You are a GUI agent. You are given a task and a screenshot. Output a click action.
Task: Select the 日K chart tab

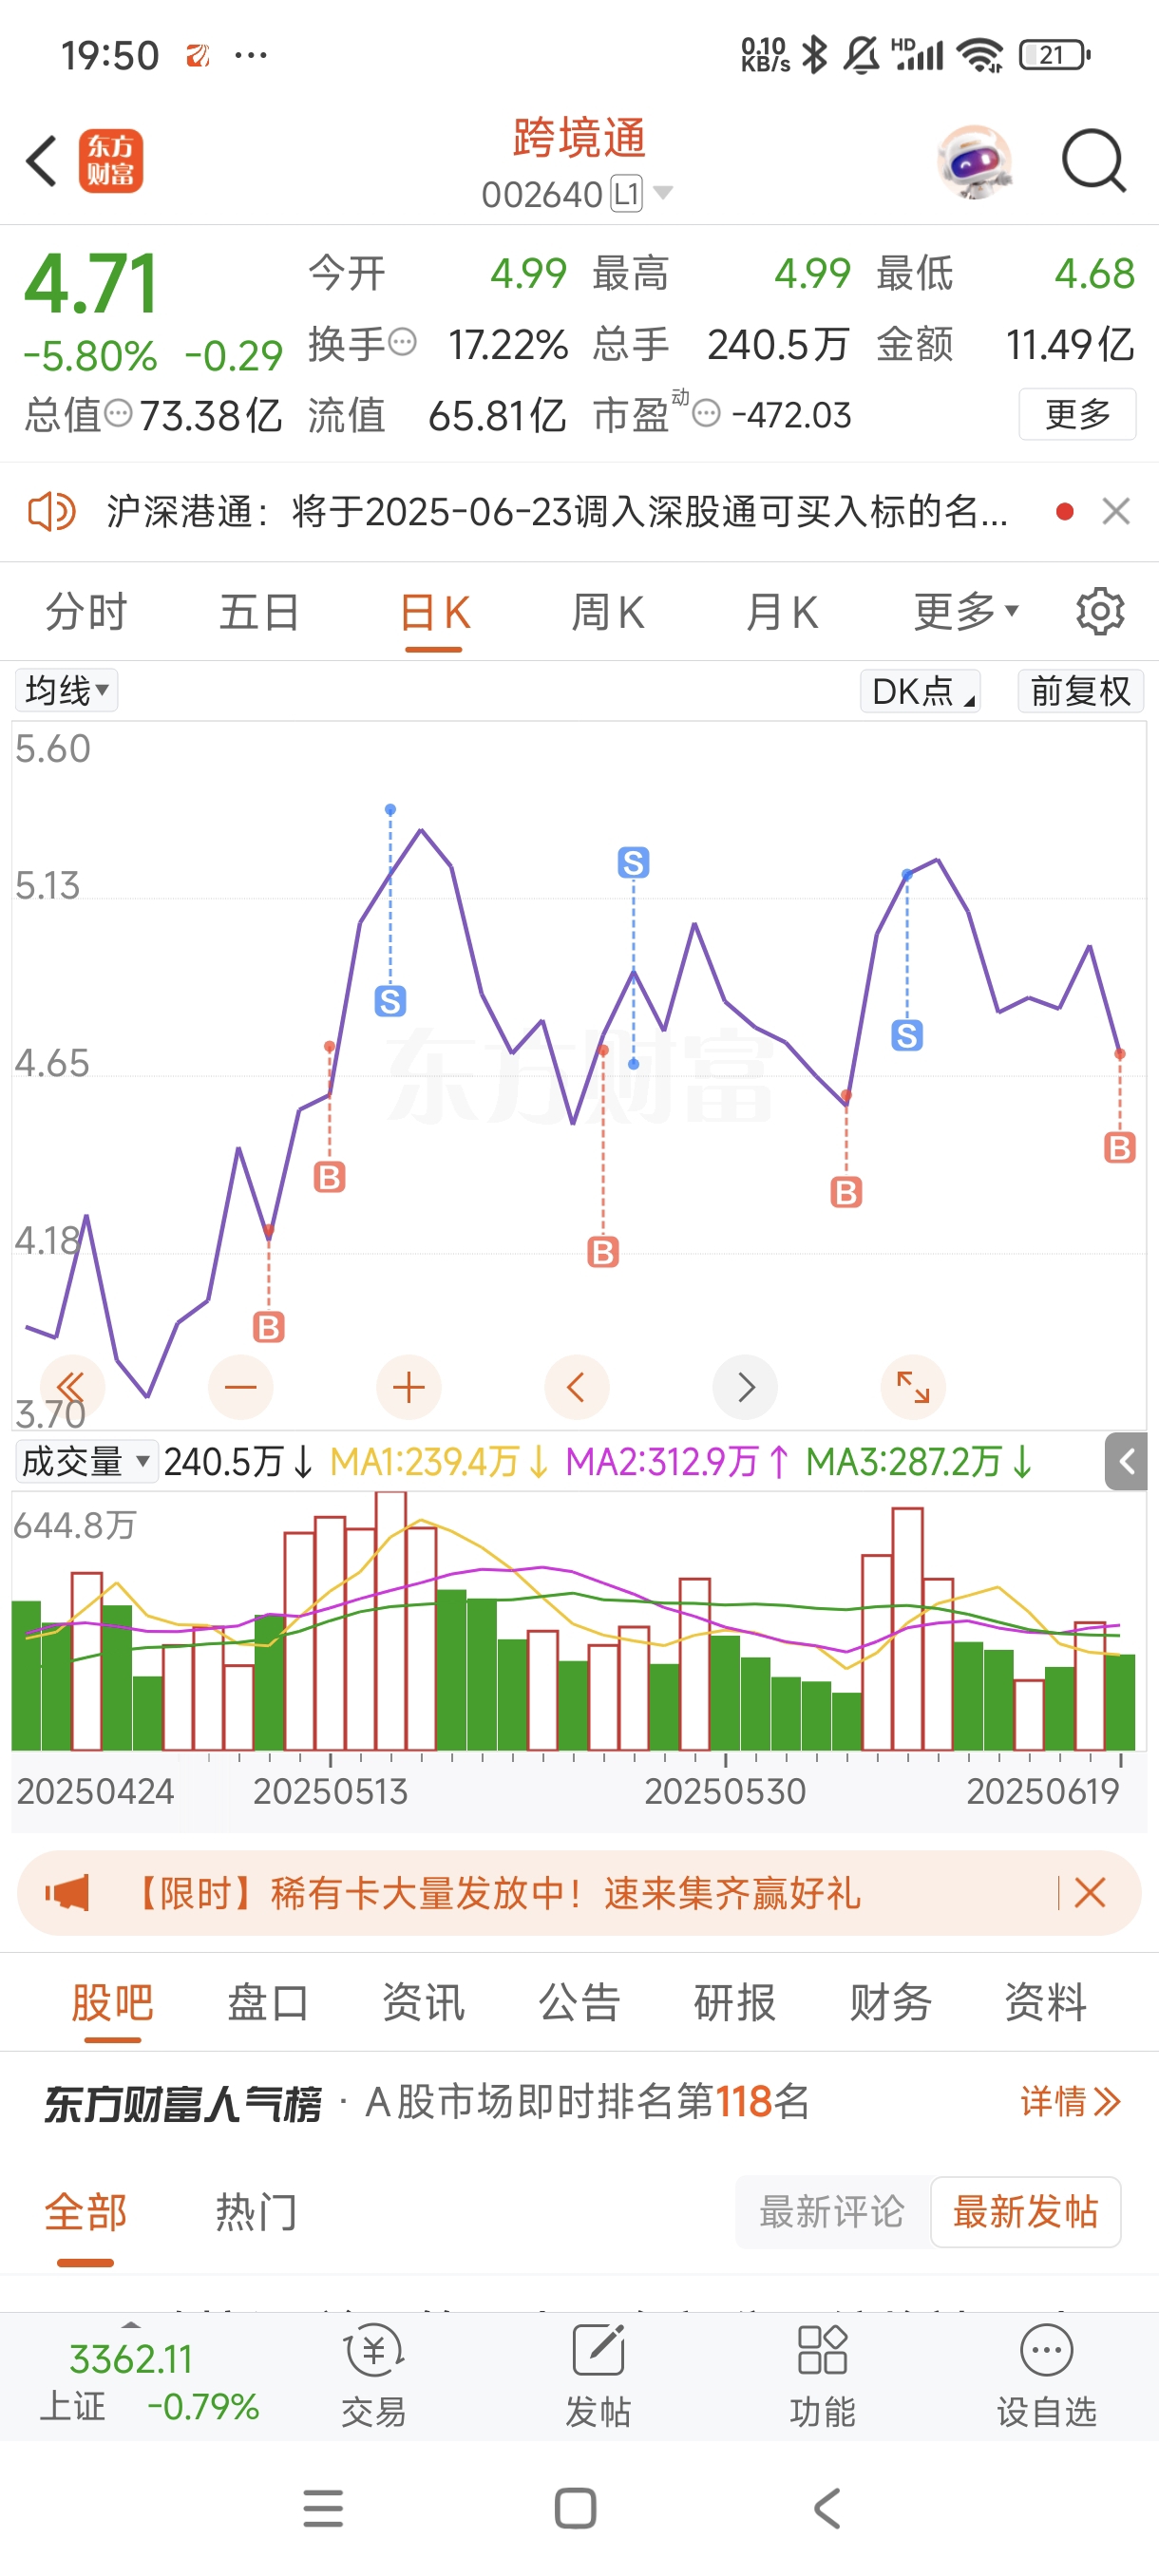(x=434, y=613)
